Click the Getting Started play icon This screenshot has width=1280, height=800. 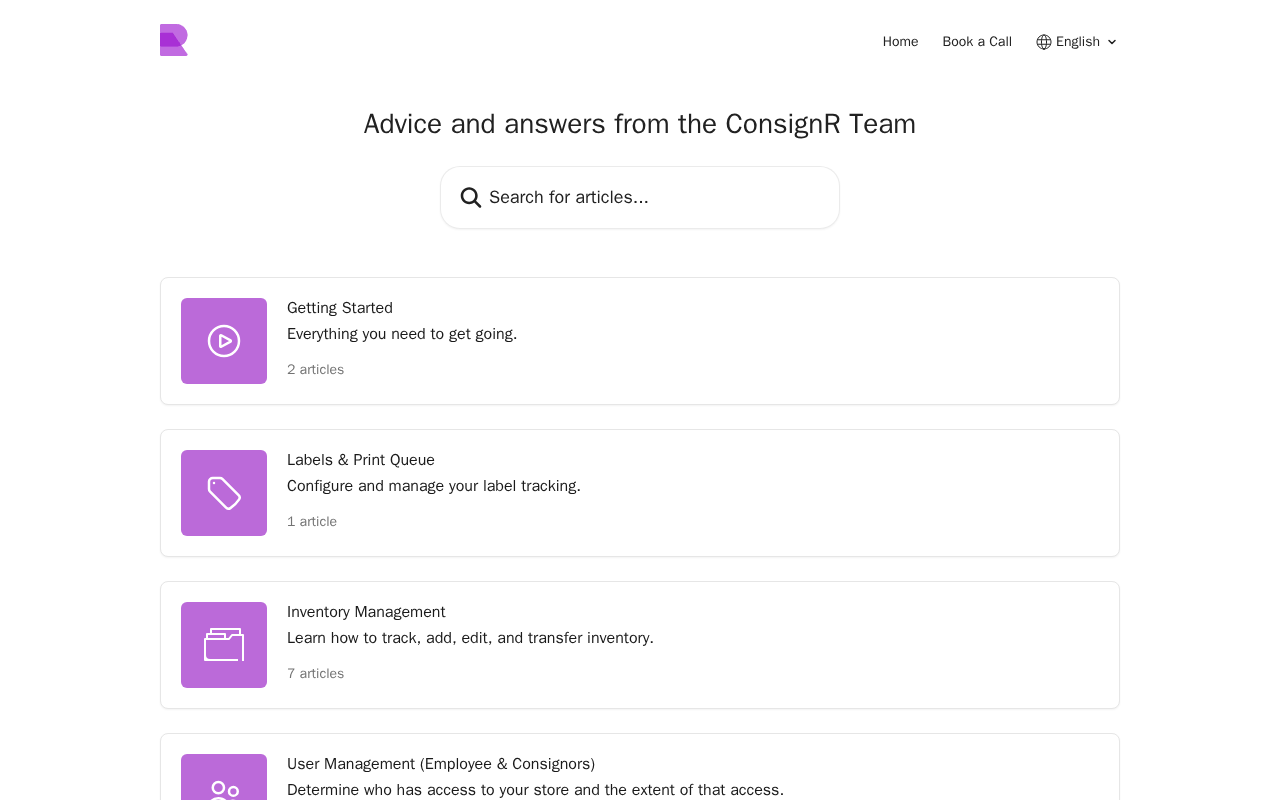[x=224, y=341]
